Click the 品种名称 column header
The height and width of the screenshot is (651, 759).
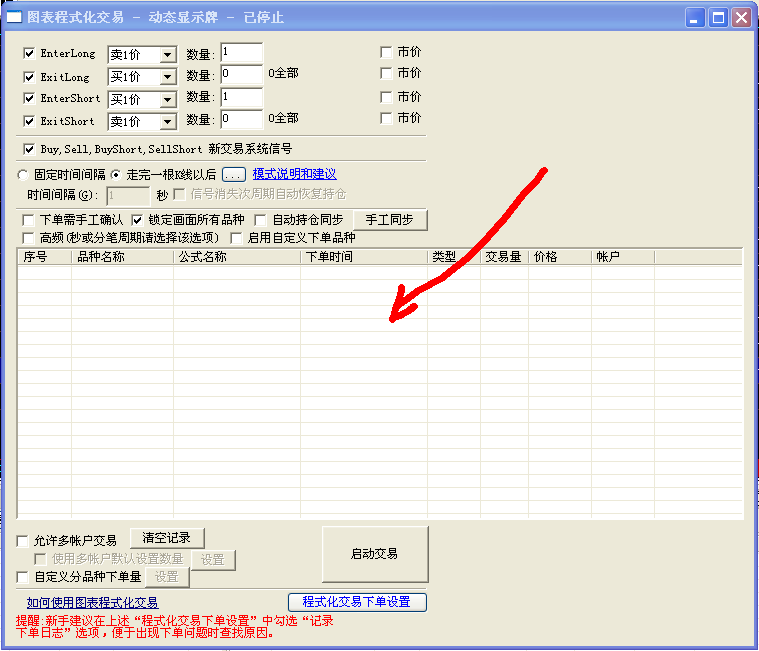122,257
